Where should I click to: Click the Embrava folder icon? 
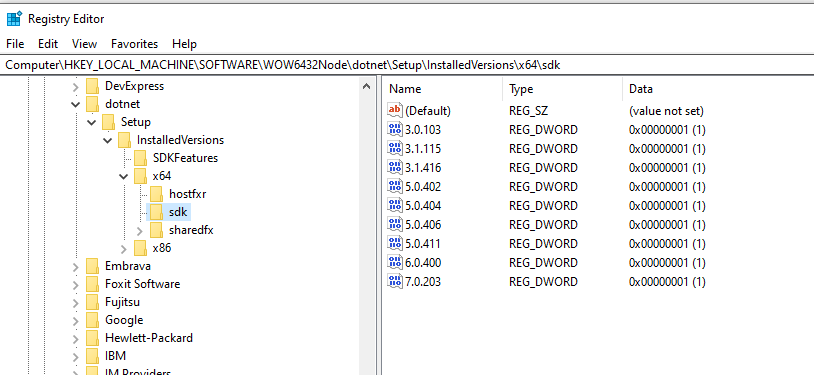pyautogui.click(x=92, y=266)
